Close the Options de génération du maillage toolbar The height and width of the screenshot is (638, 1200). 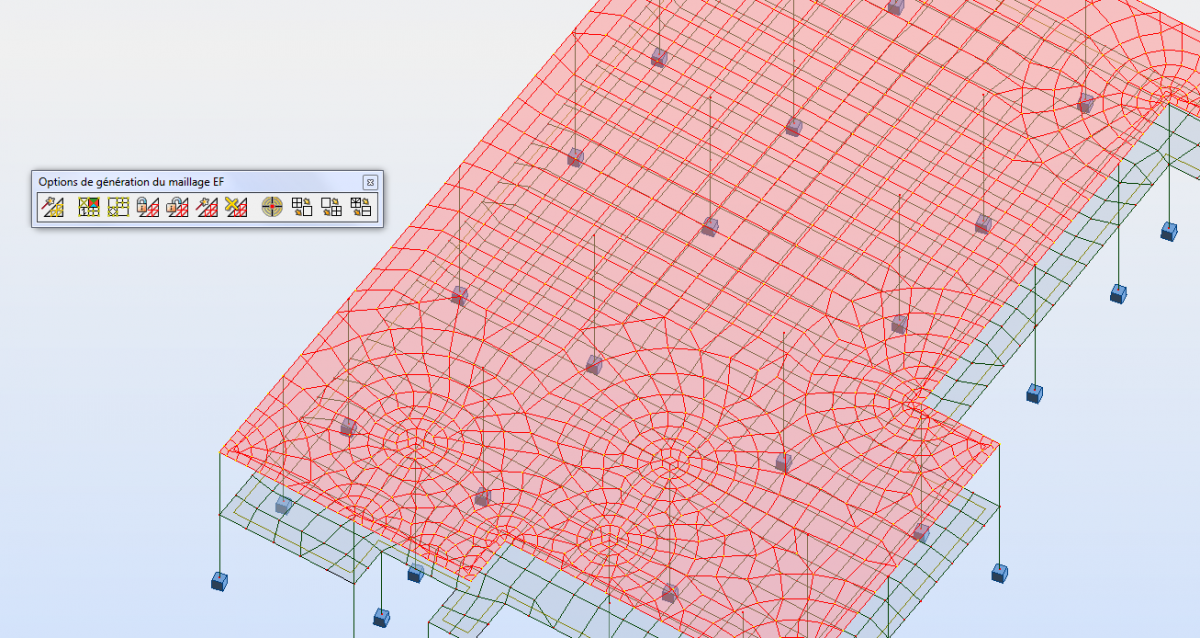tap(370, 182)
